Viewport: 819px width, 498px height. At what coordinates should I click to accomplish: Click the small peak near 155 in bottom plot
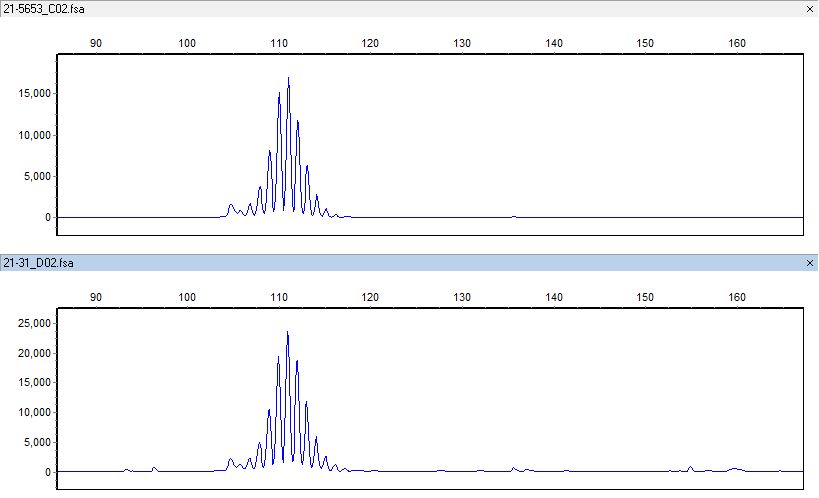click(690, 467)
